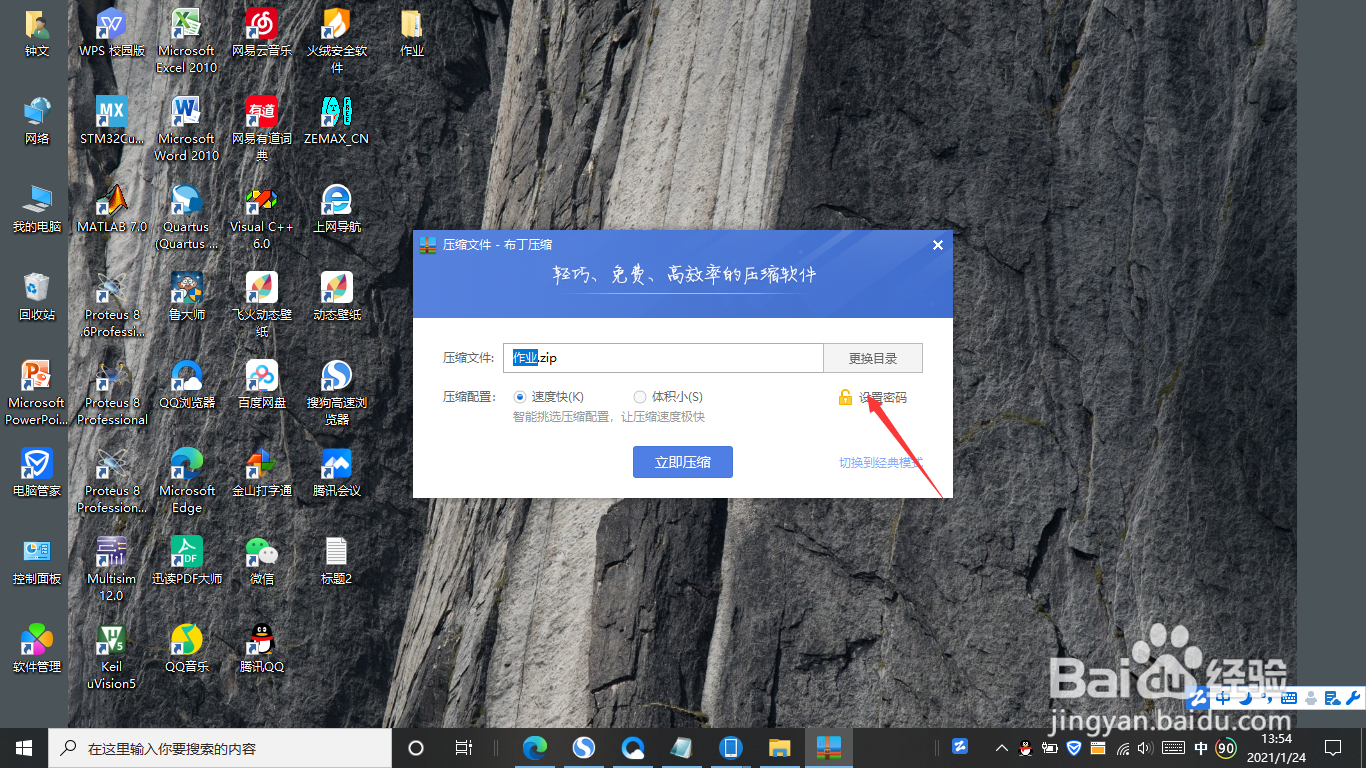1366x768 pixels.
Task: Open 飞火动态壁纸 desktop icon
Action: pyautogui.click(x=262, y=304)
